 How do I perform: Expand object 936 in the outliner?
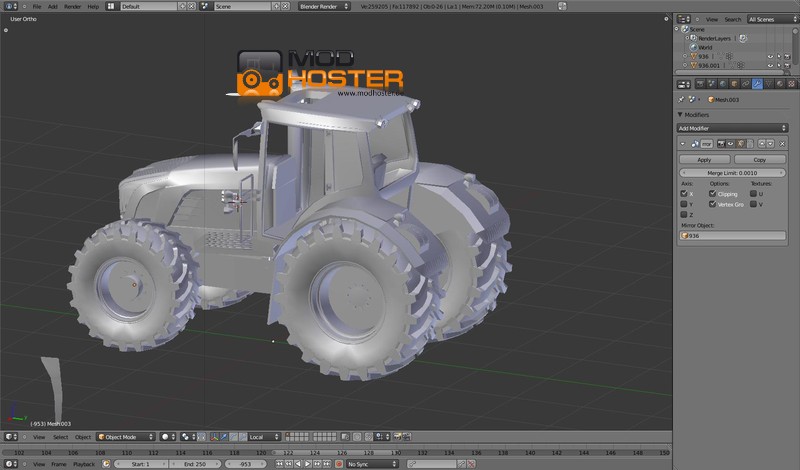point(685,57)
